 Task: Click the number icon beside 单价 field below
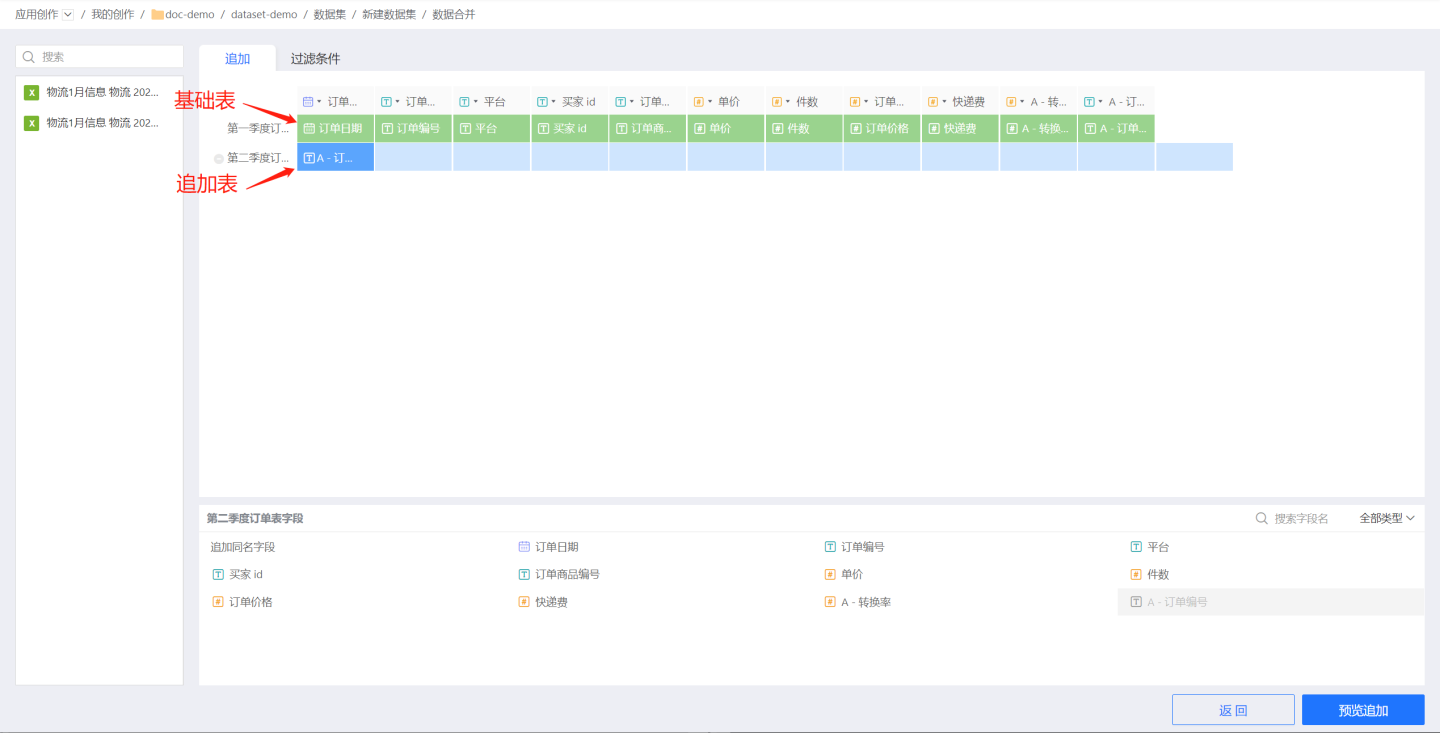(830, 575)
